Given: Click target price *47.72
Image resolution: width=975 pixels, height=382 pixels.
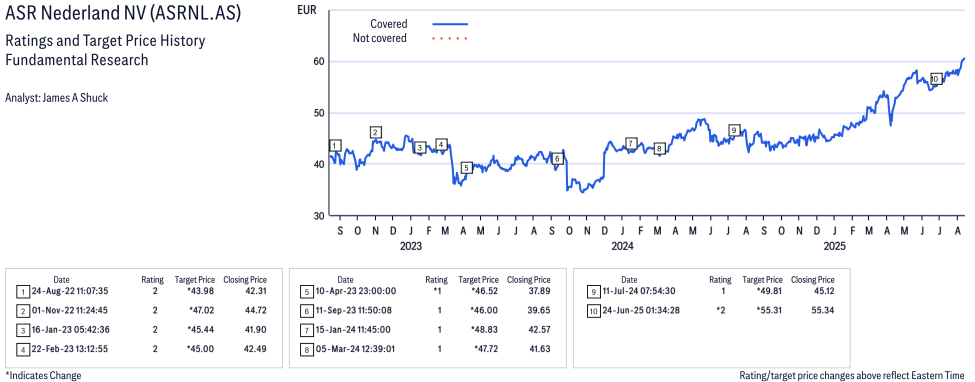Looking at the screenshot, I should 484,348.
